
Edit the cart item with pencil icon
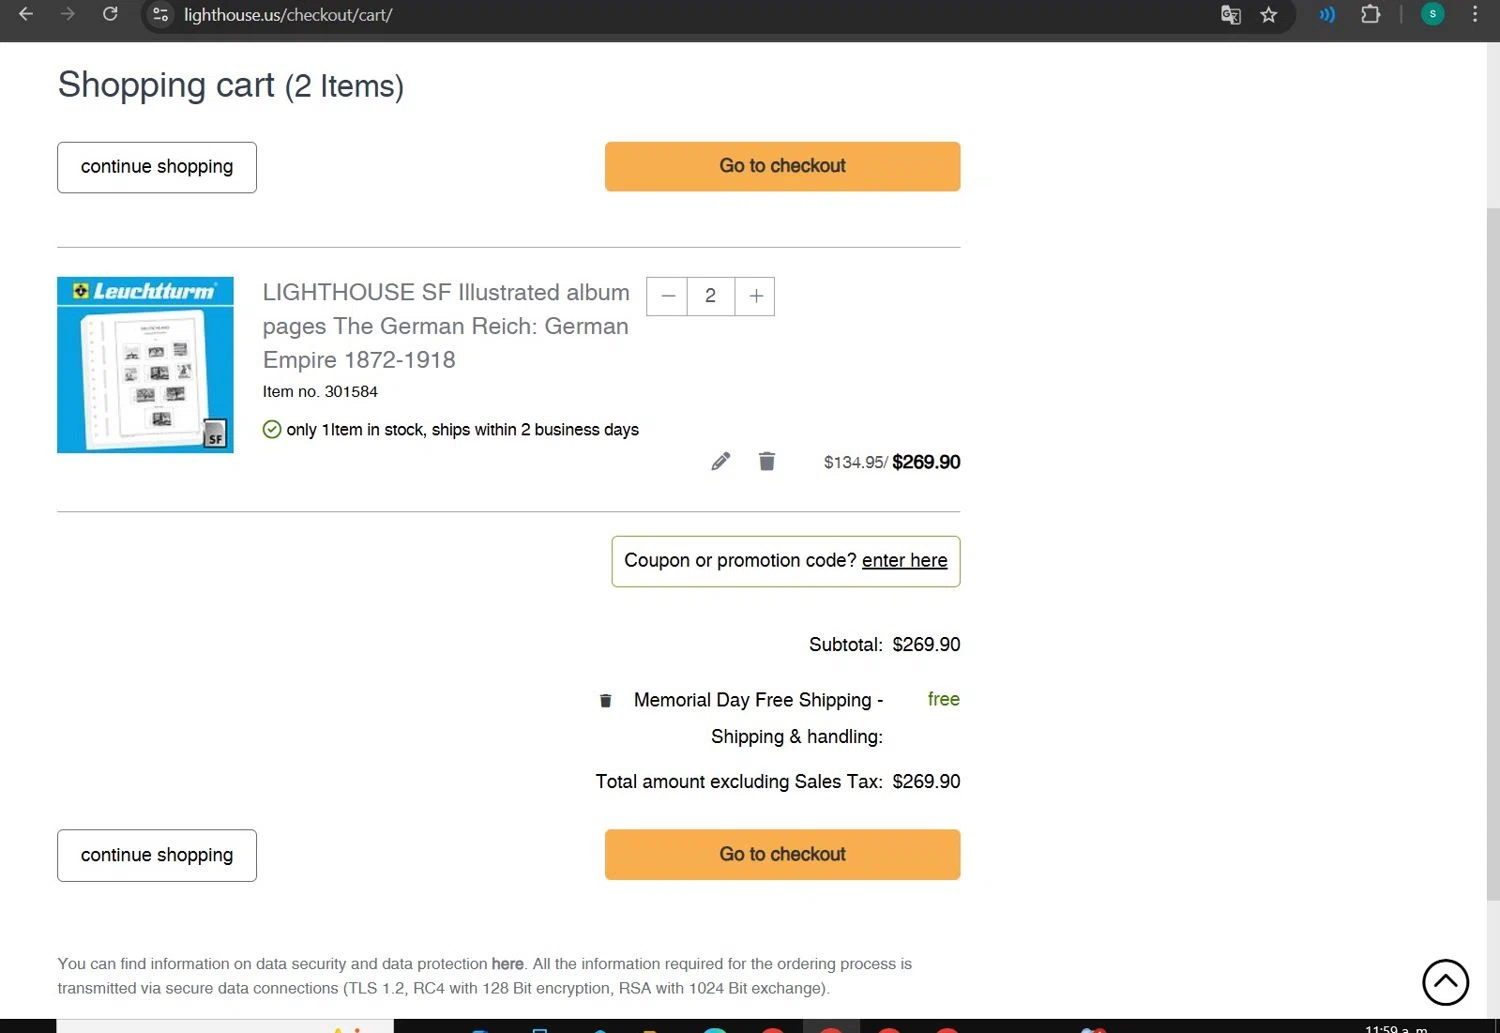pyautogui.click(x=721, y=461)
